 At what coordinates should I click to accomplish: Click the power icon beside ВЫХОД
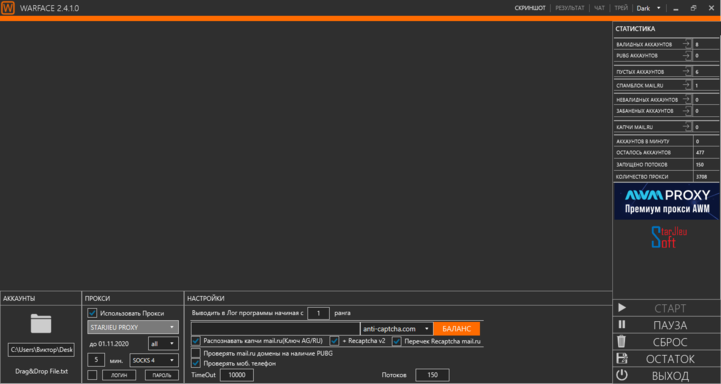tap(622, 375)
